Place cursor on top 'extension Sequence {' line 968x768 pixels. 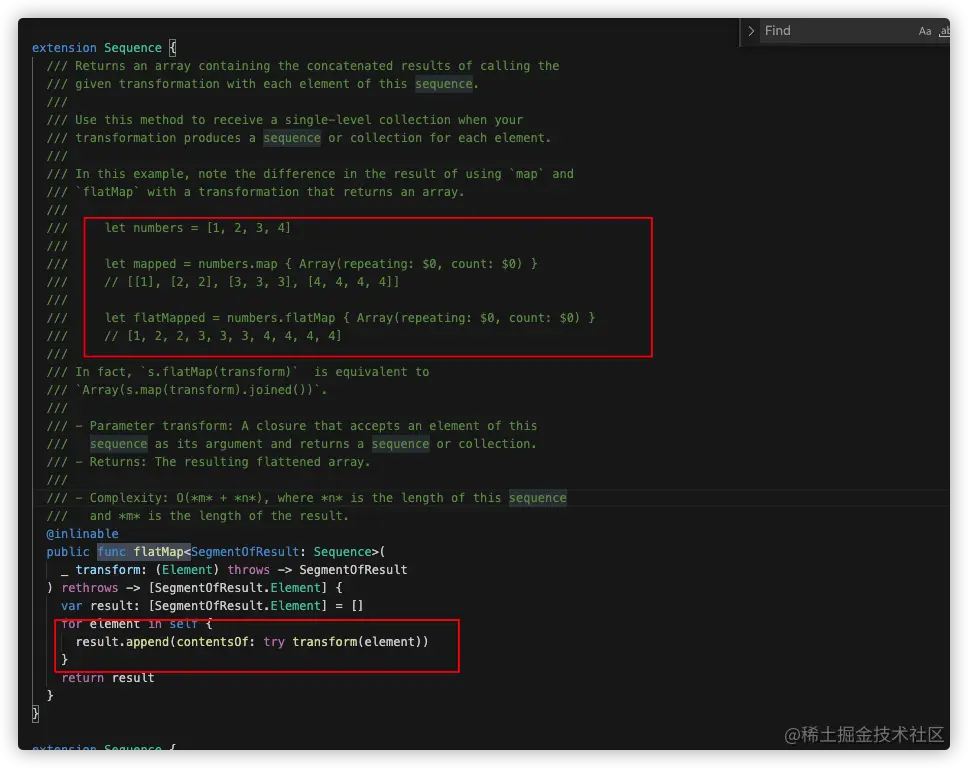[104, 48]
